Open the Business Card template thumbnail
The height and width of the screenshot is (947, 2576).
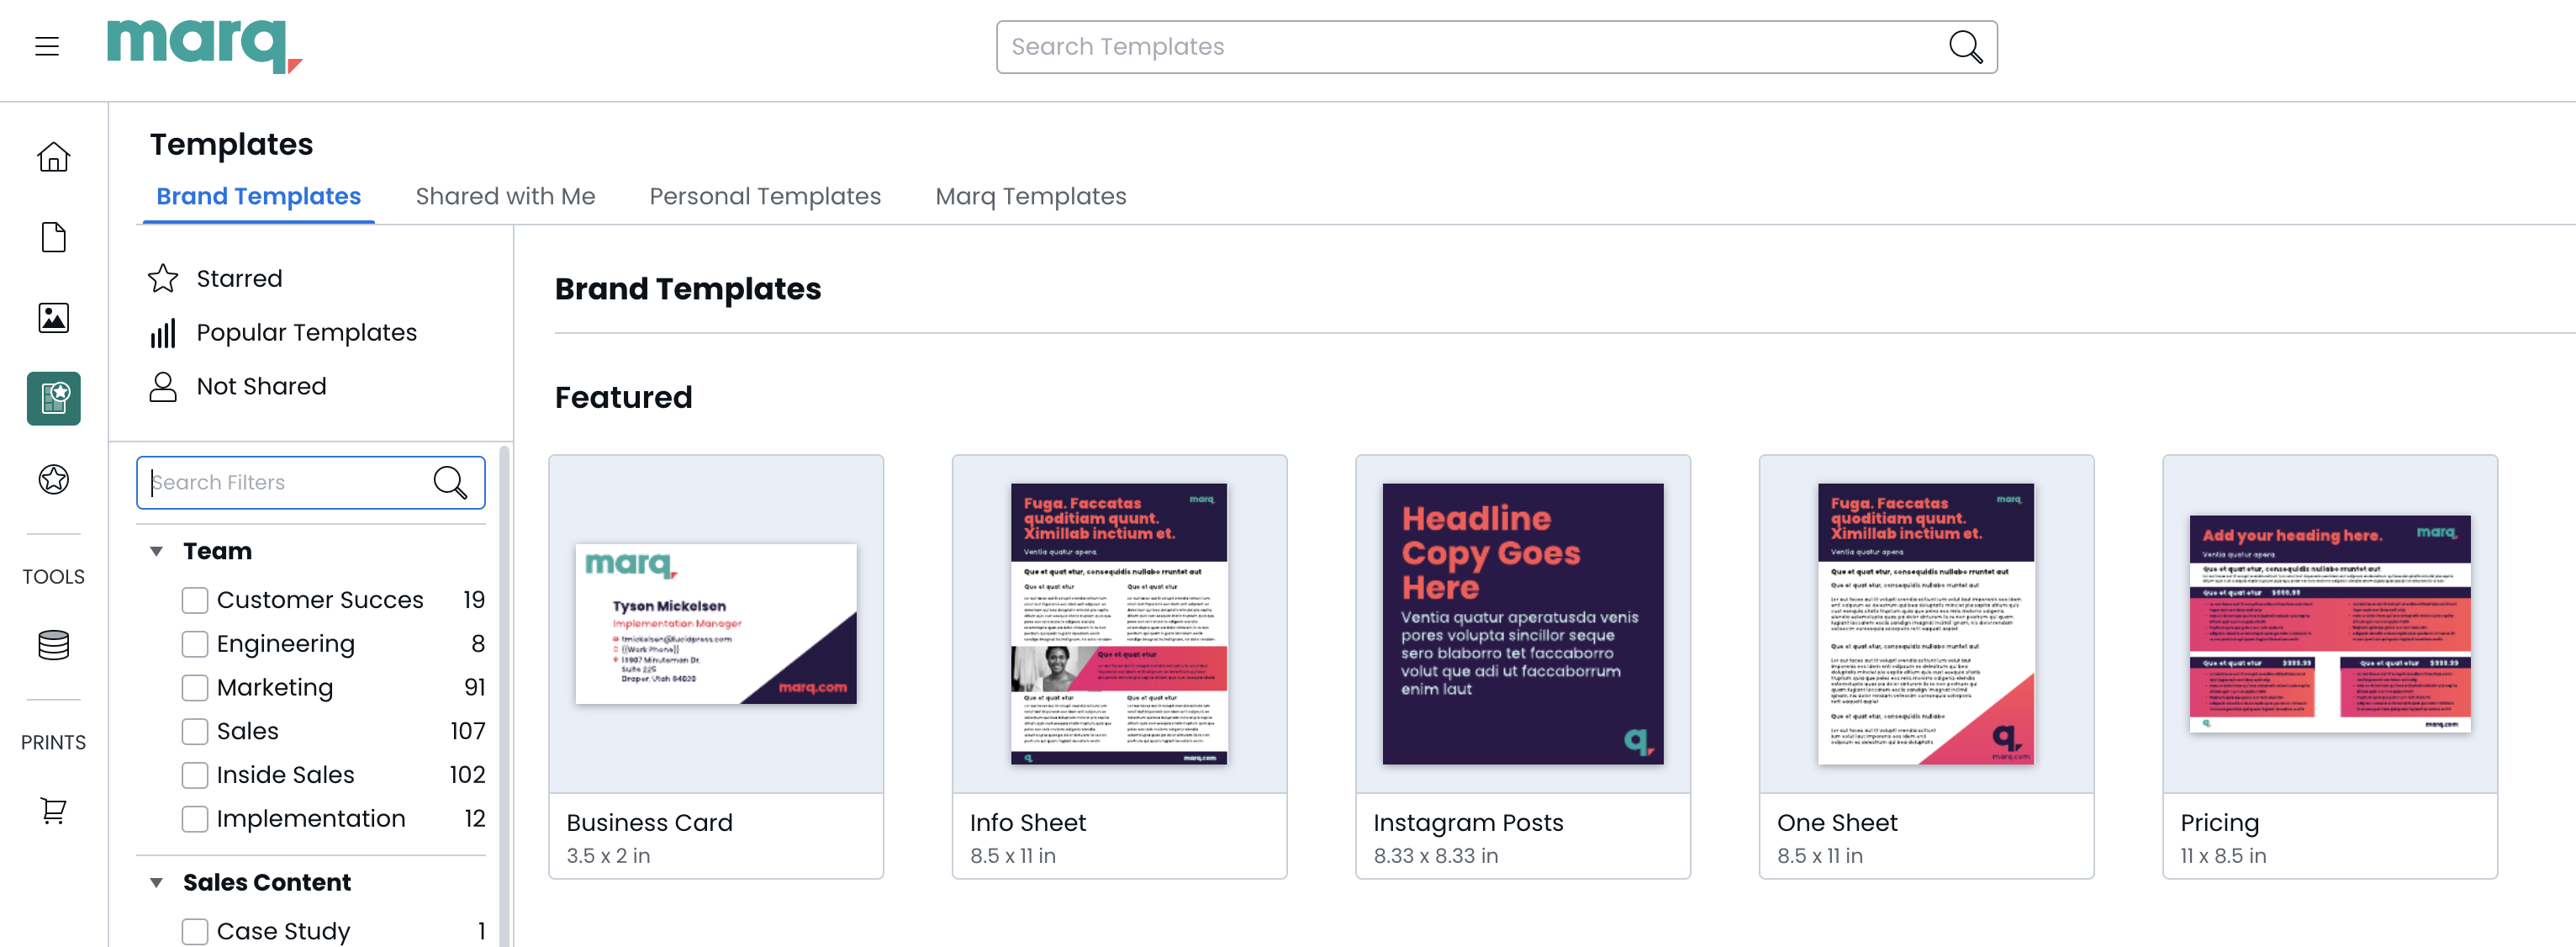coord(715,624)
